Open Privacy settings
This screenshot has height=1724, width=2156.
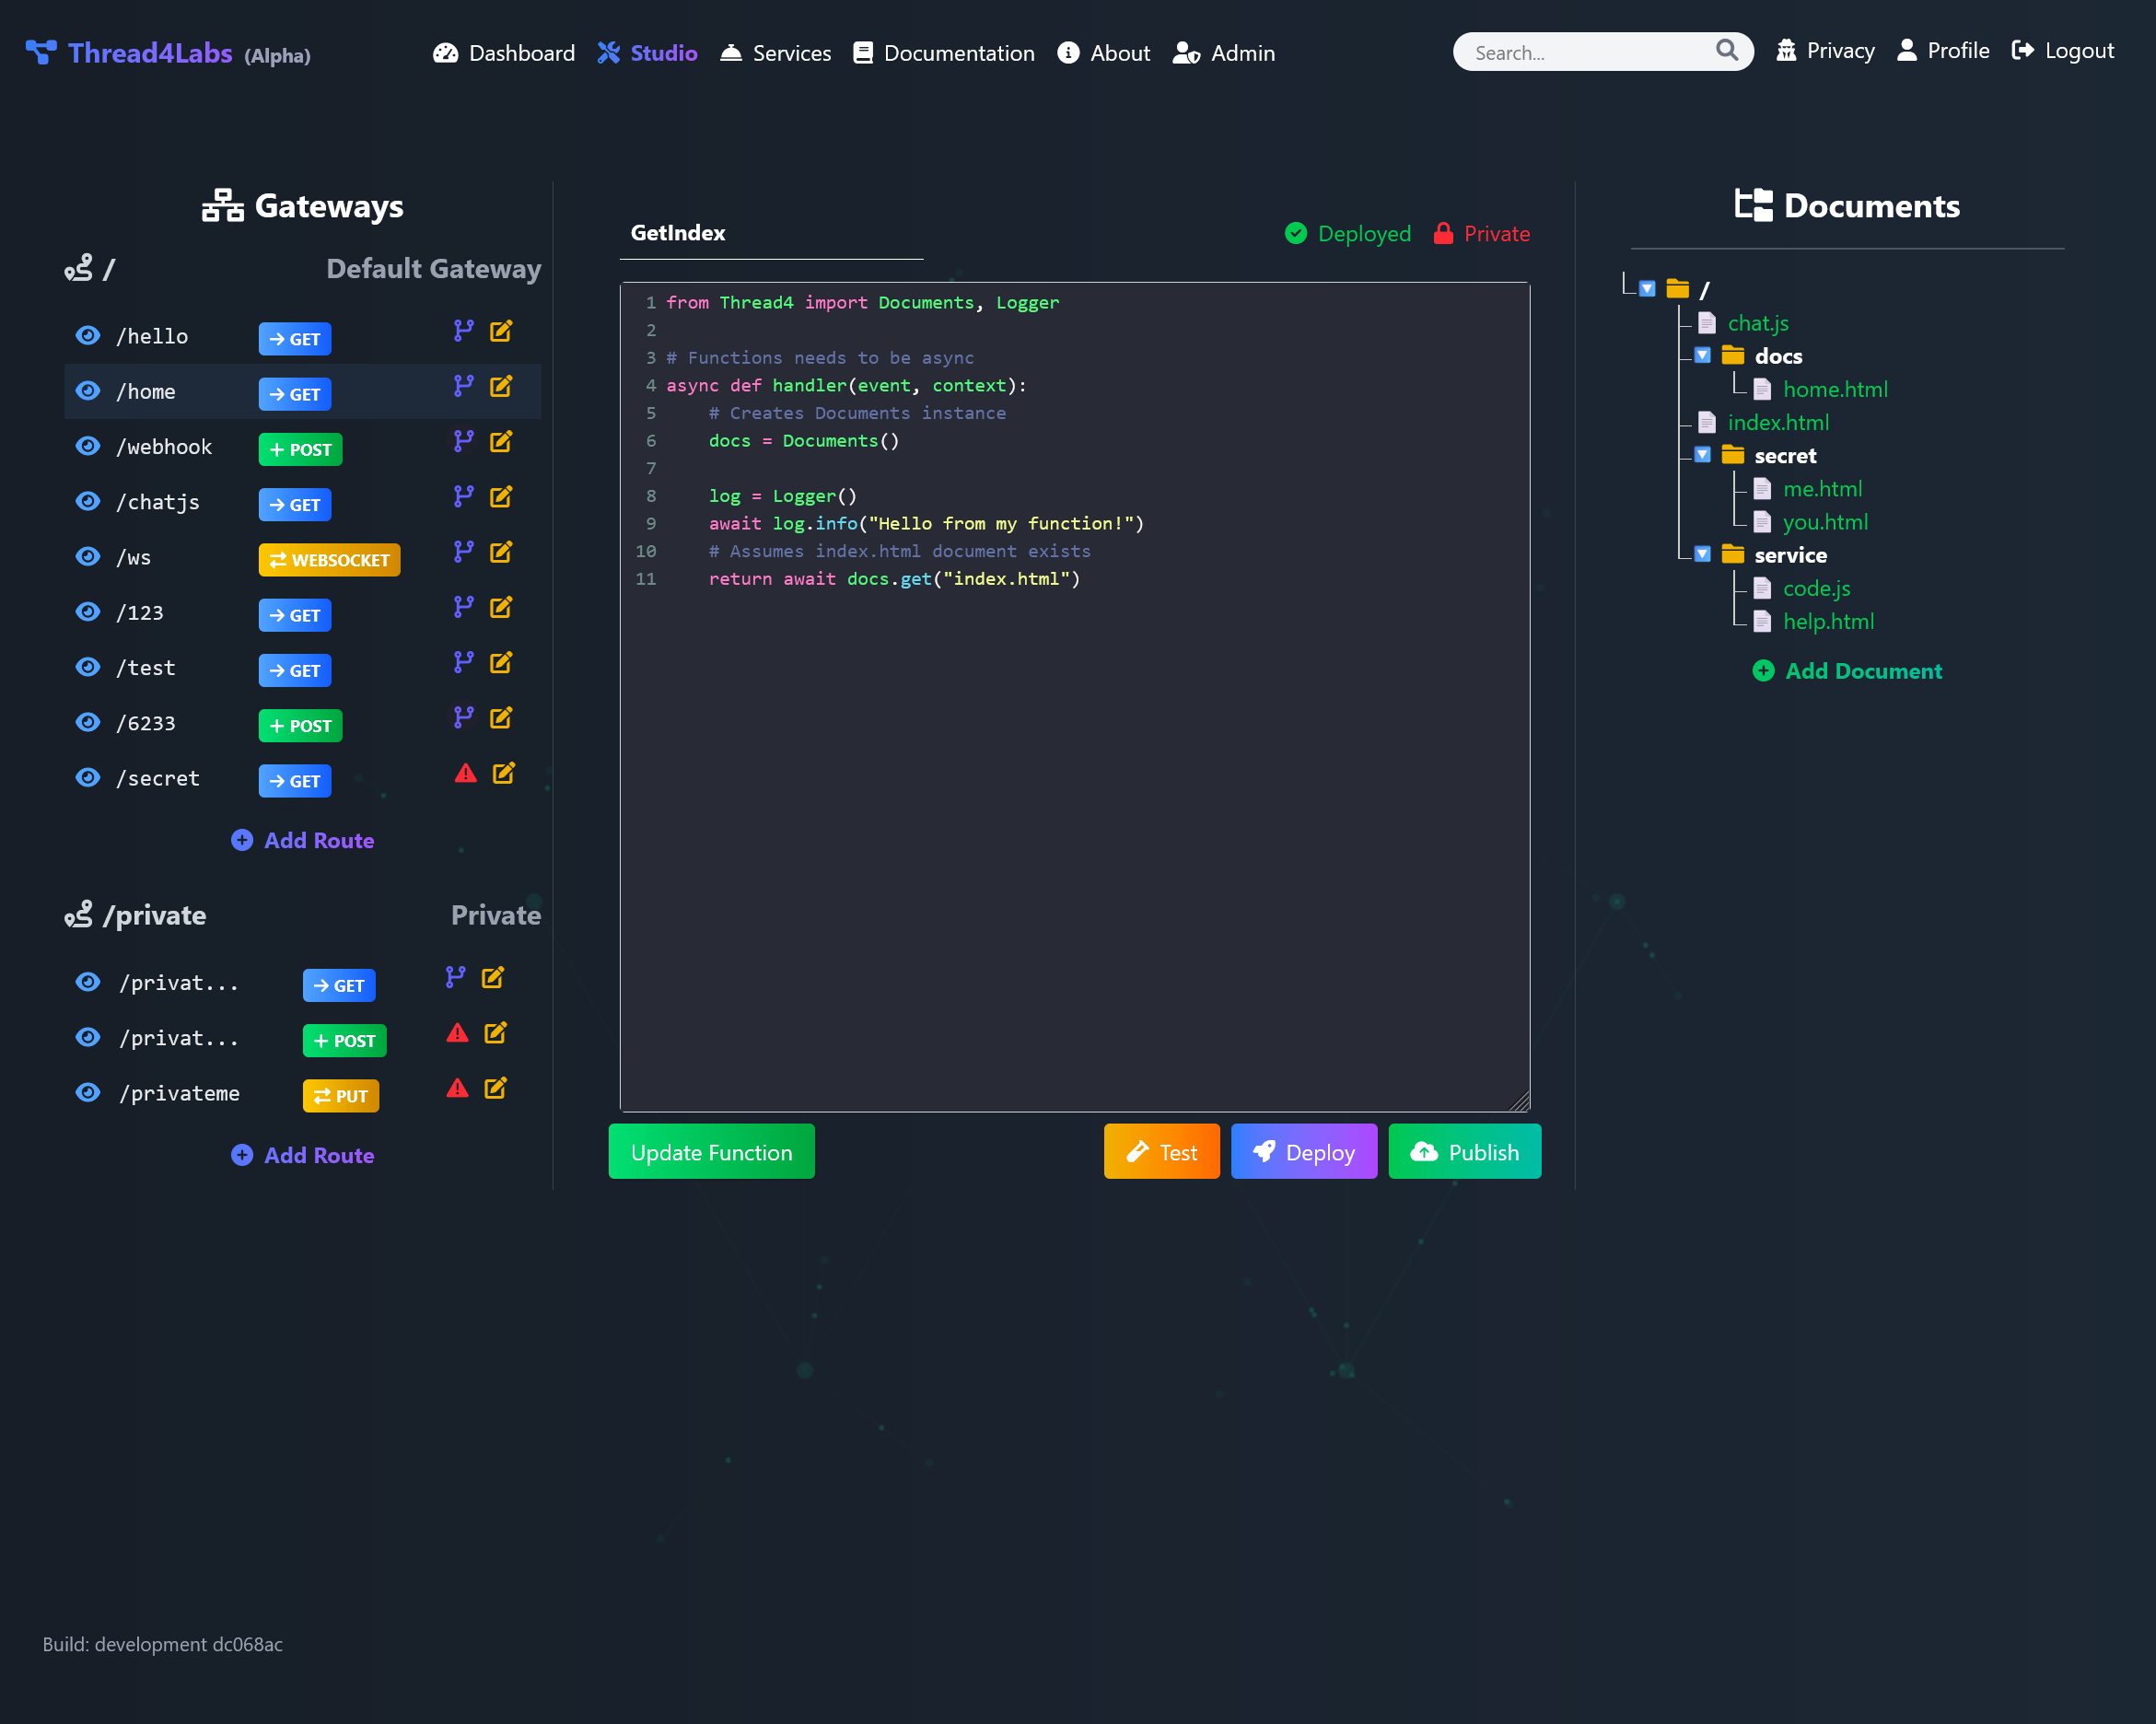(x=1825, y=50)
